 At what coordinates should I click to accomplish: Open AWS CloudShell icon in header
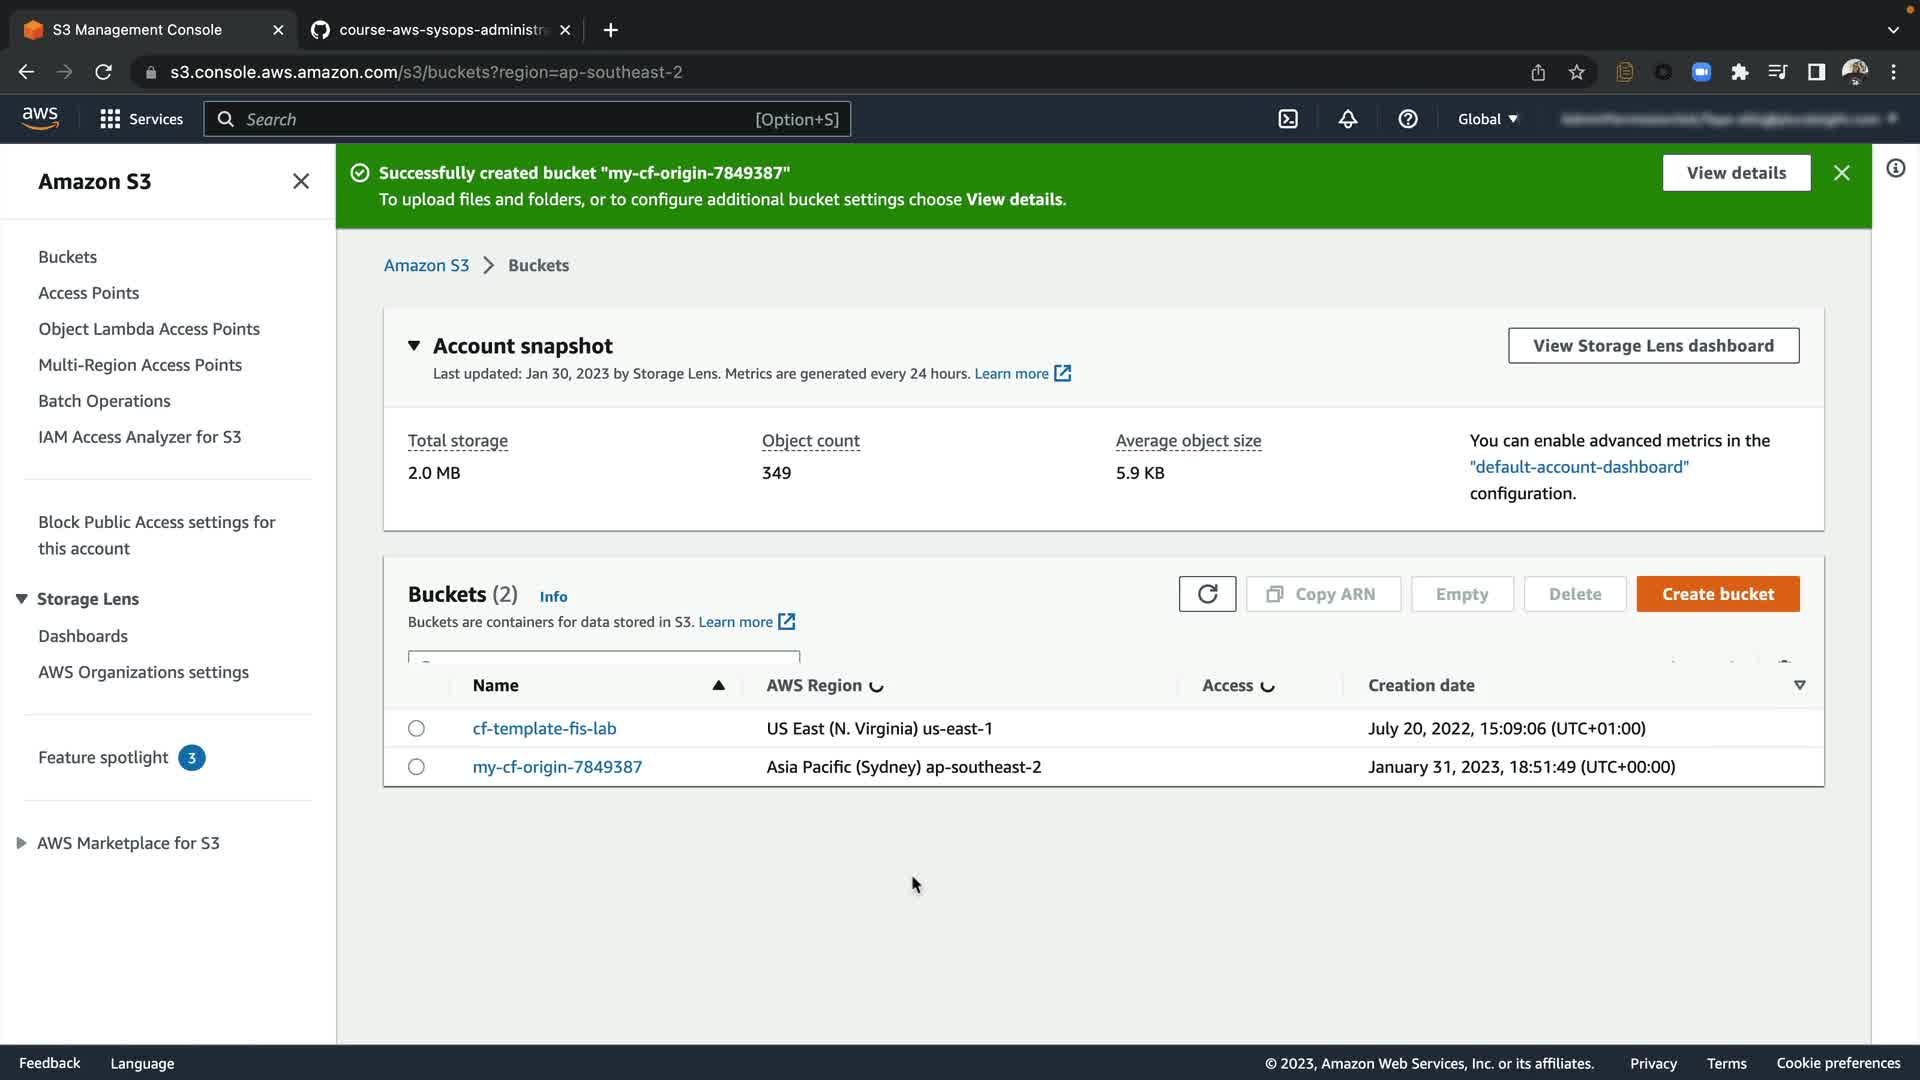pos(1288,119)
